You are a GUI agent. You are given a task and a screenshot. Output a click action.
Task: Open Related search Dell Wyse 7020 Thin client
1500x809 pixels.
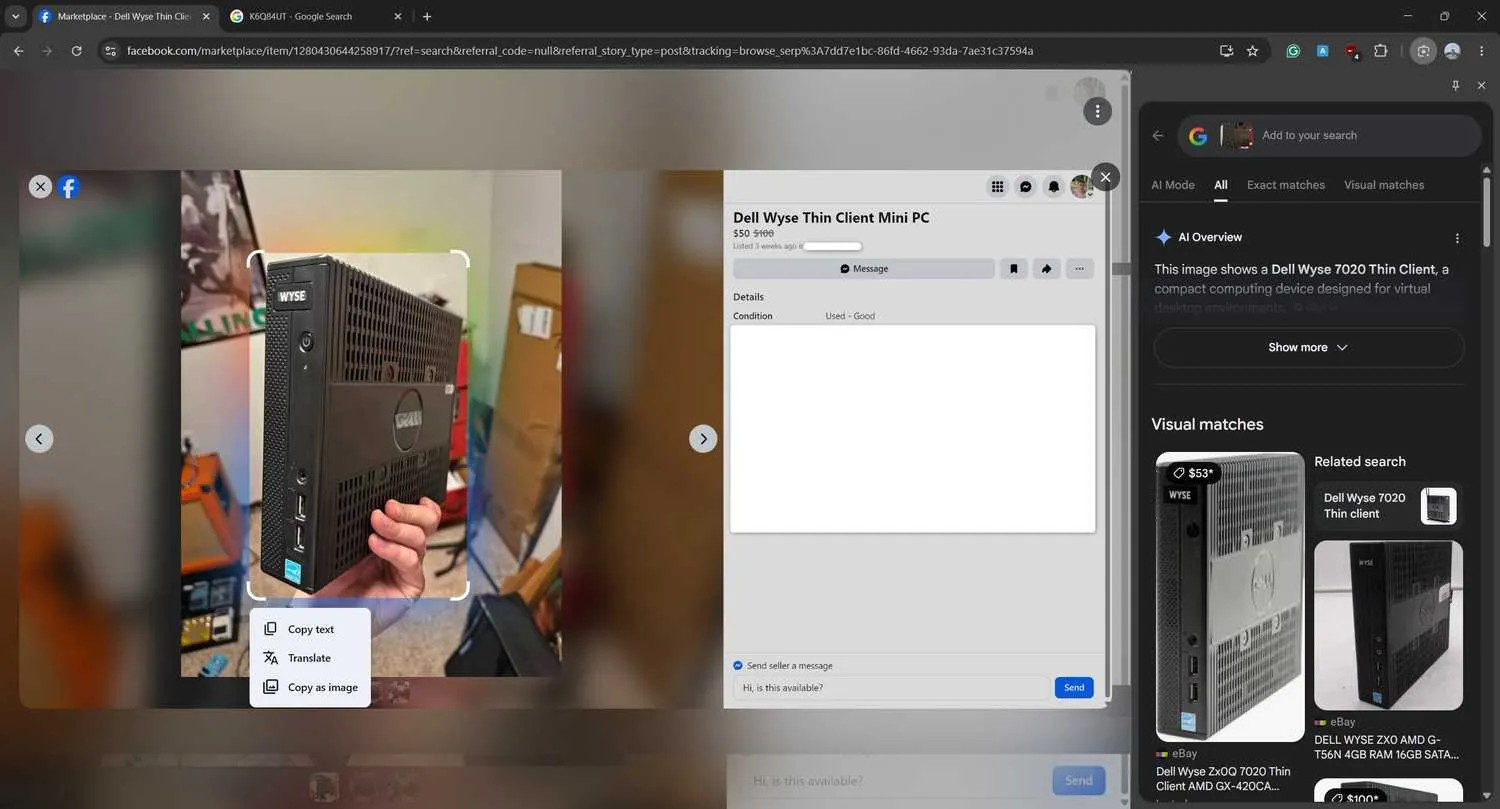click(x=1389, y=506)
